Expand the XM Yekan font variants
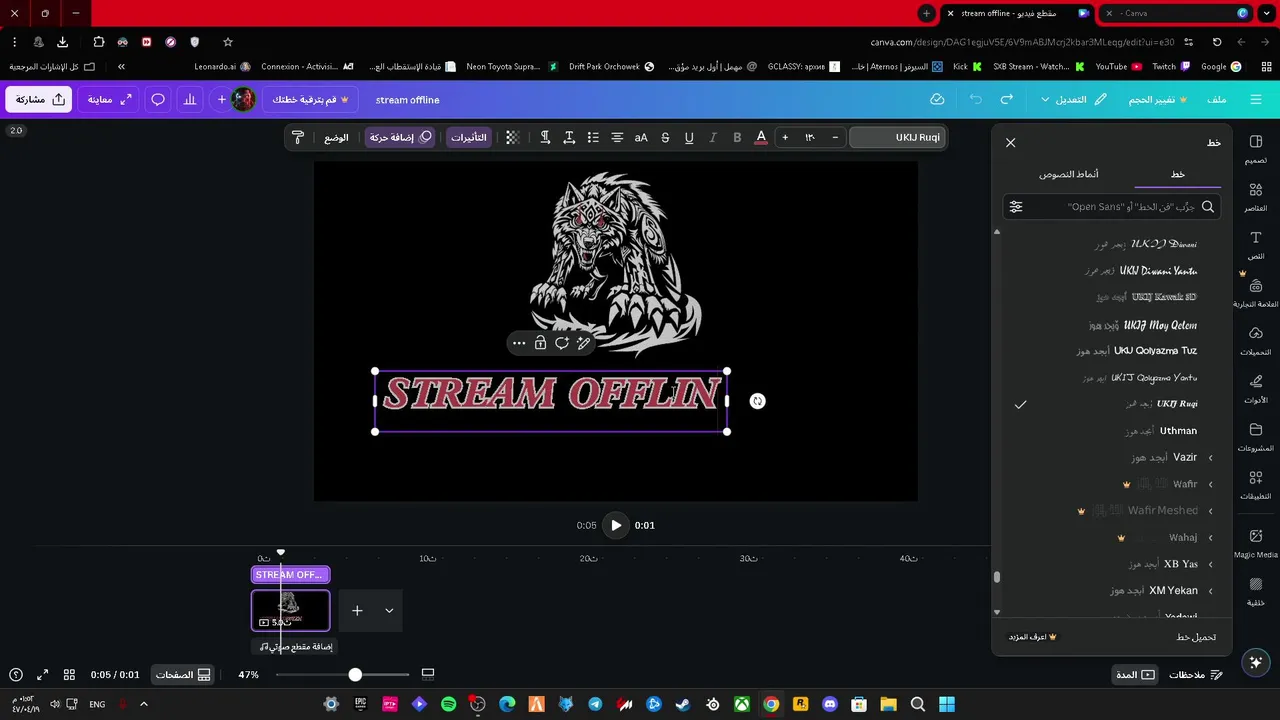The height and width of the screenshot is (720, 1280). tap(1210, 591)
